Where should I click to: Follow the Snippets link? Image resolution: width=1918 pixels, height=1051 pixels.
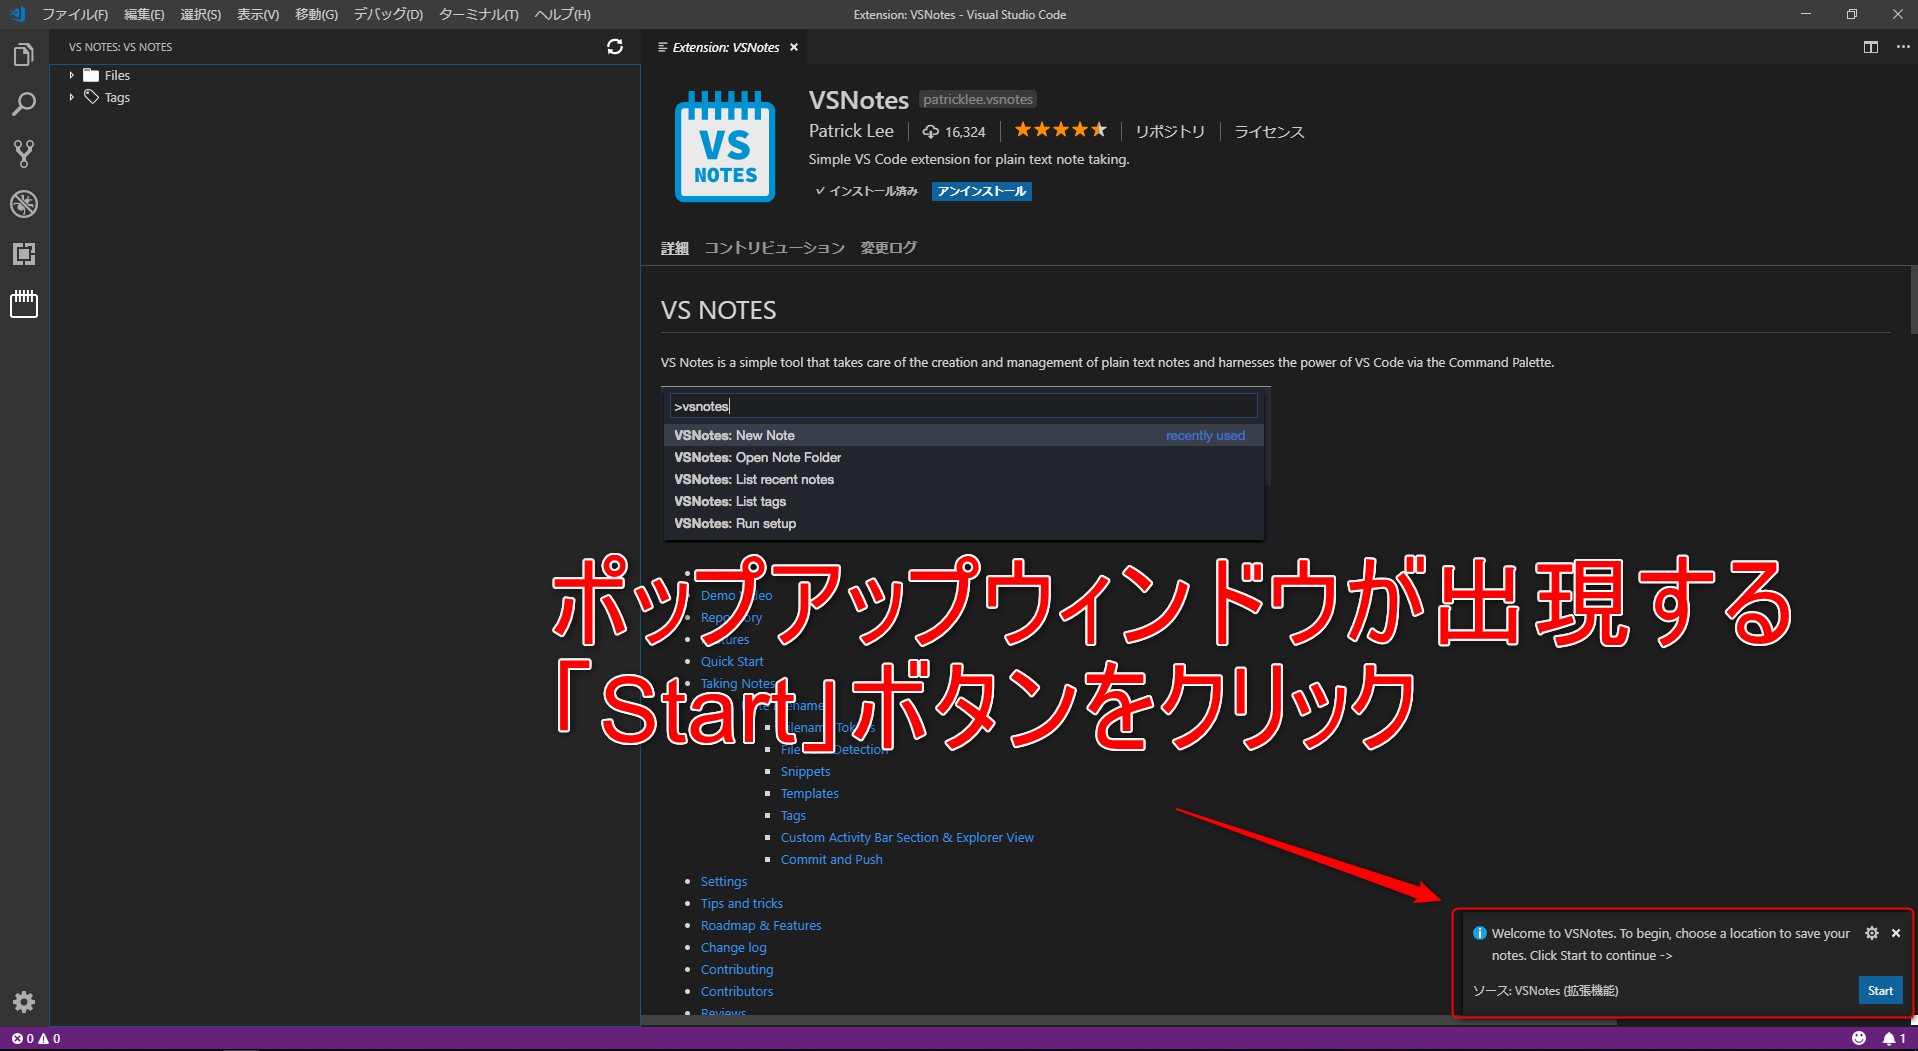click(x=805, y=772)
